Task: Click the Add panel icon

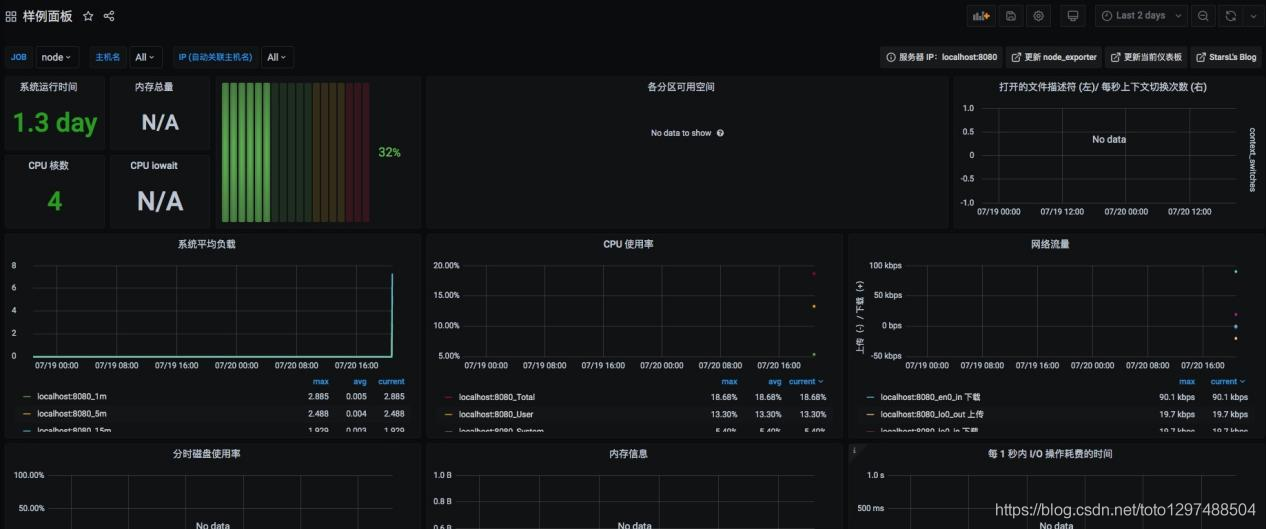Action: pos(981,16)
